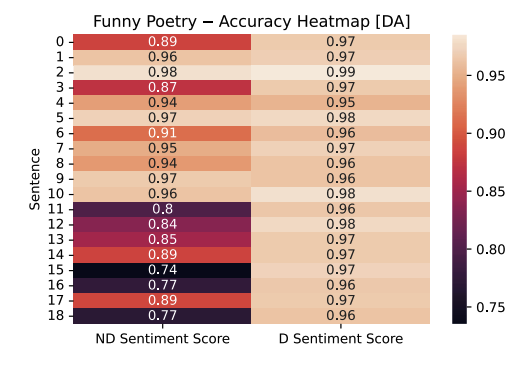Click the colorbar near the 0.85 mark
Image resolution: width=527 pixels, height=366 pixels.
point(459,192)
